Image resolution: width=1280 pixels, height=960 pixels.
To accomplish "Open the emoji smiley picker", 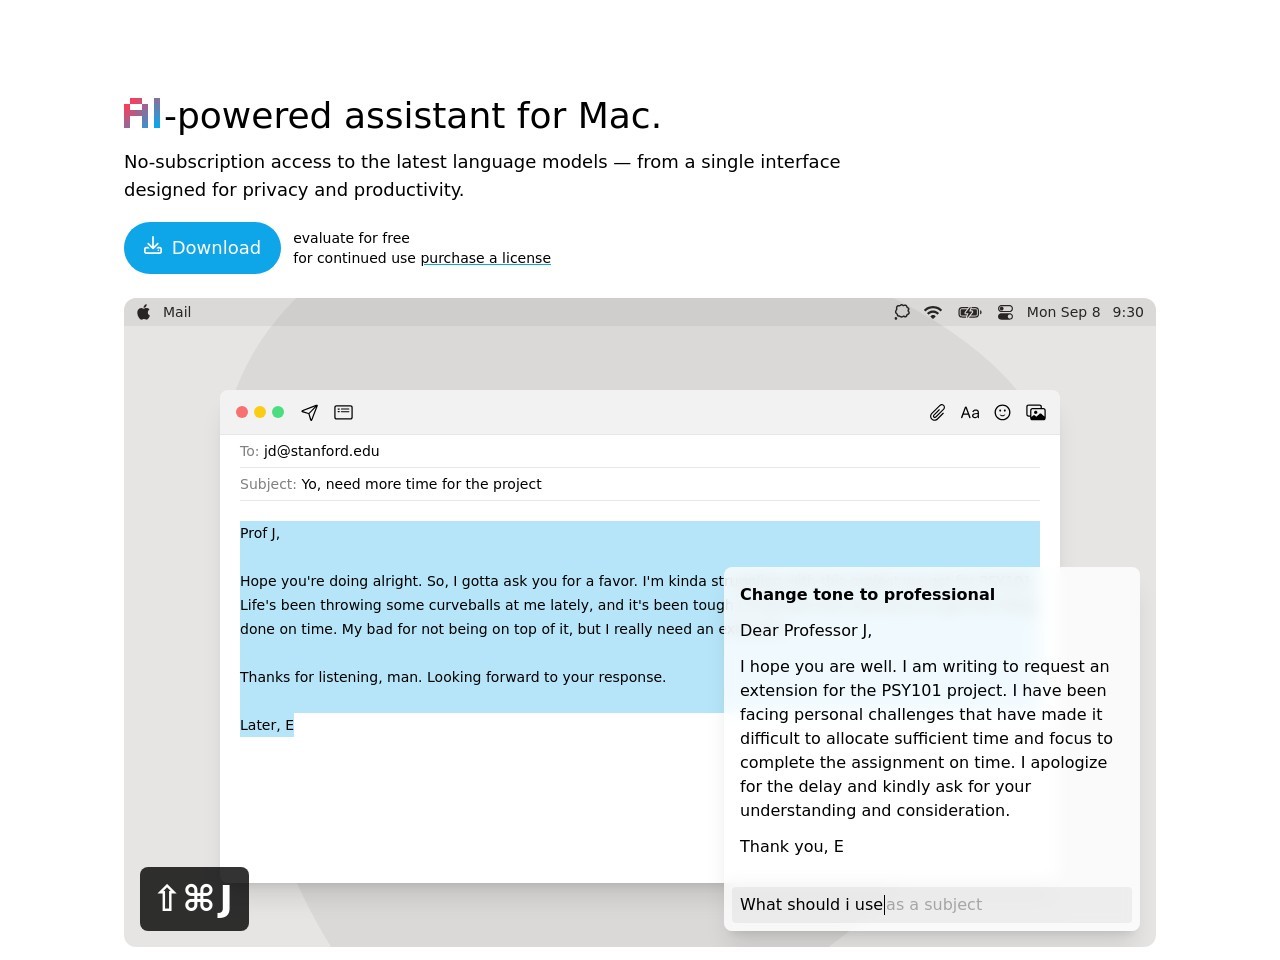I will (1002, 412).
